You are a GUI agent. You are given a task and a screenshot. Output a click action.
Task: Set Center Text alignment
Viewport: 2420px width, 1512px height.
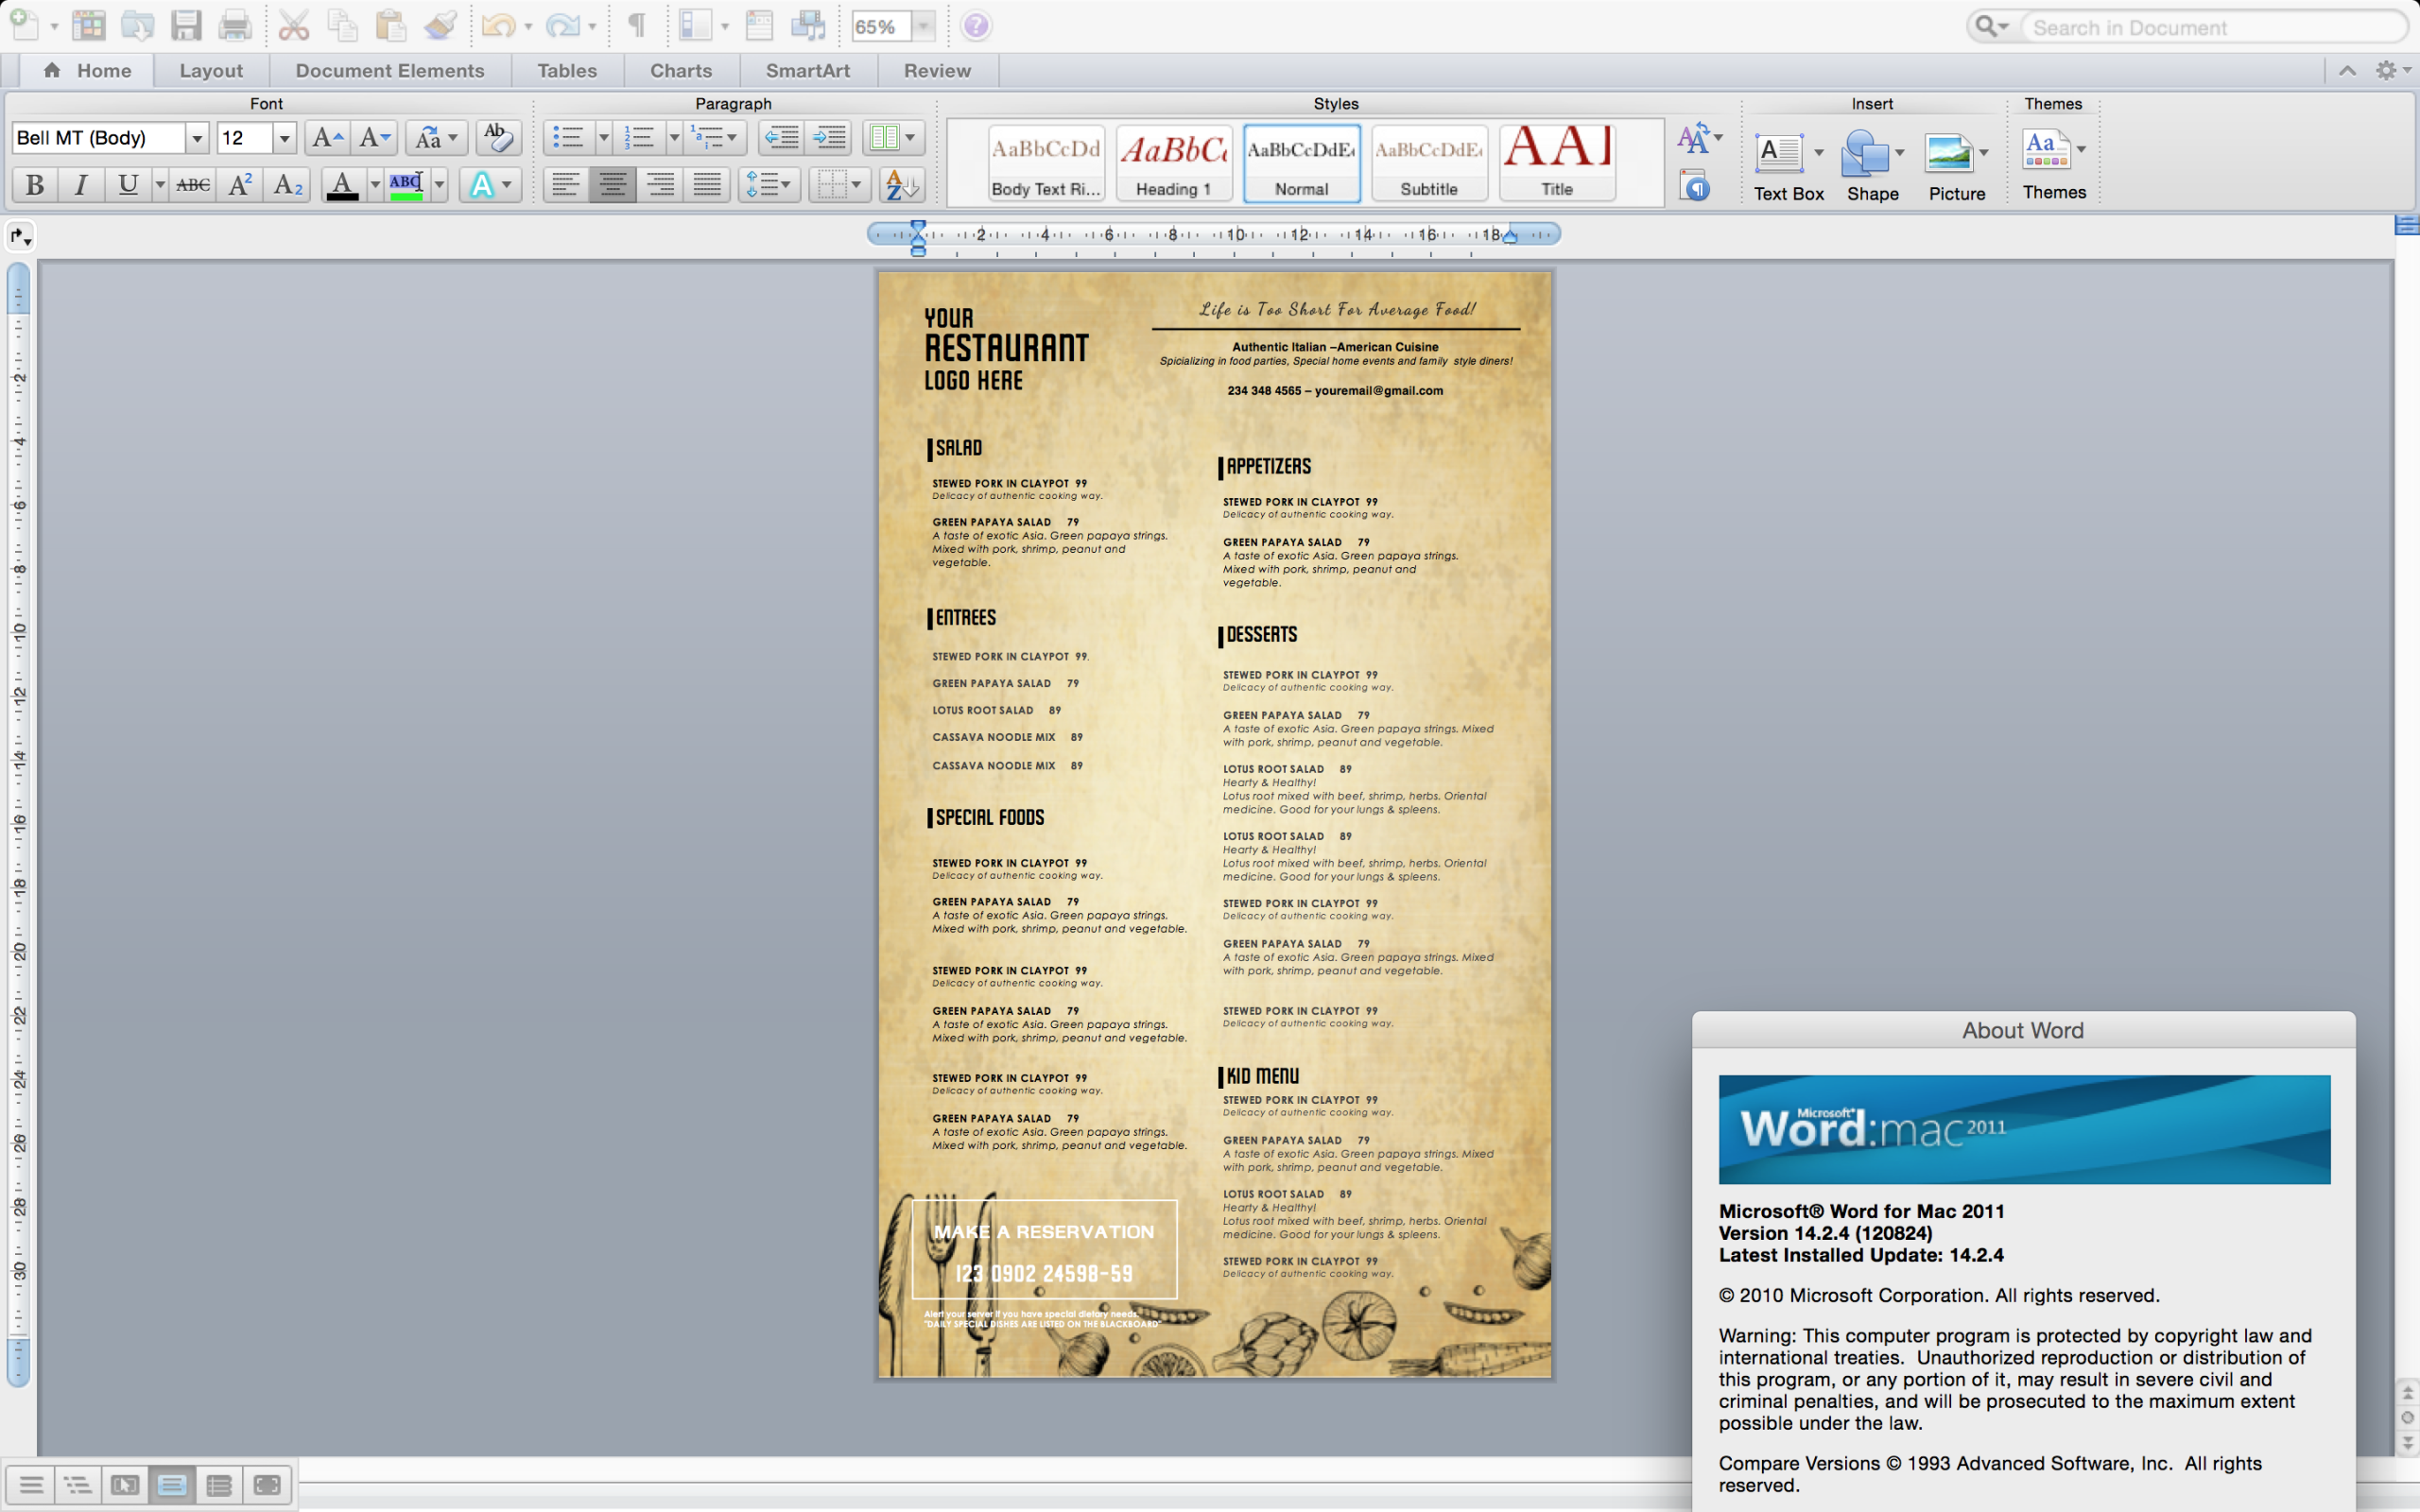(x=613, y=185)
